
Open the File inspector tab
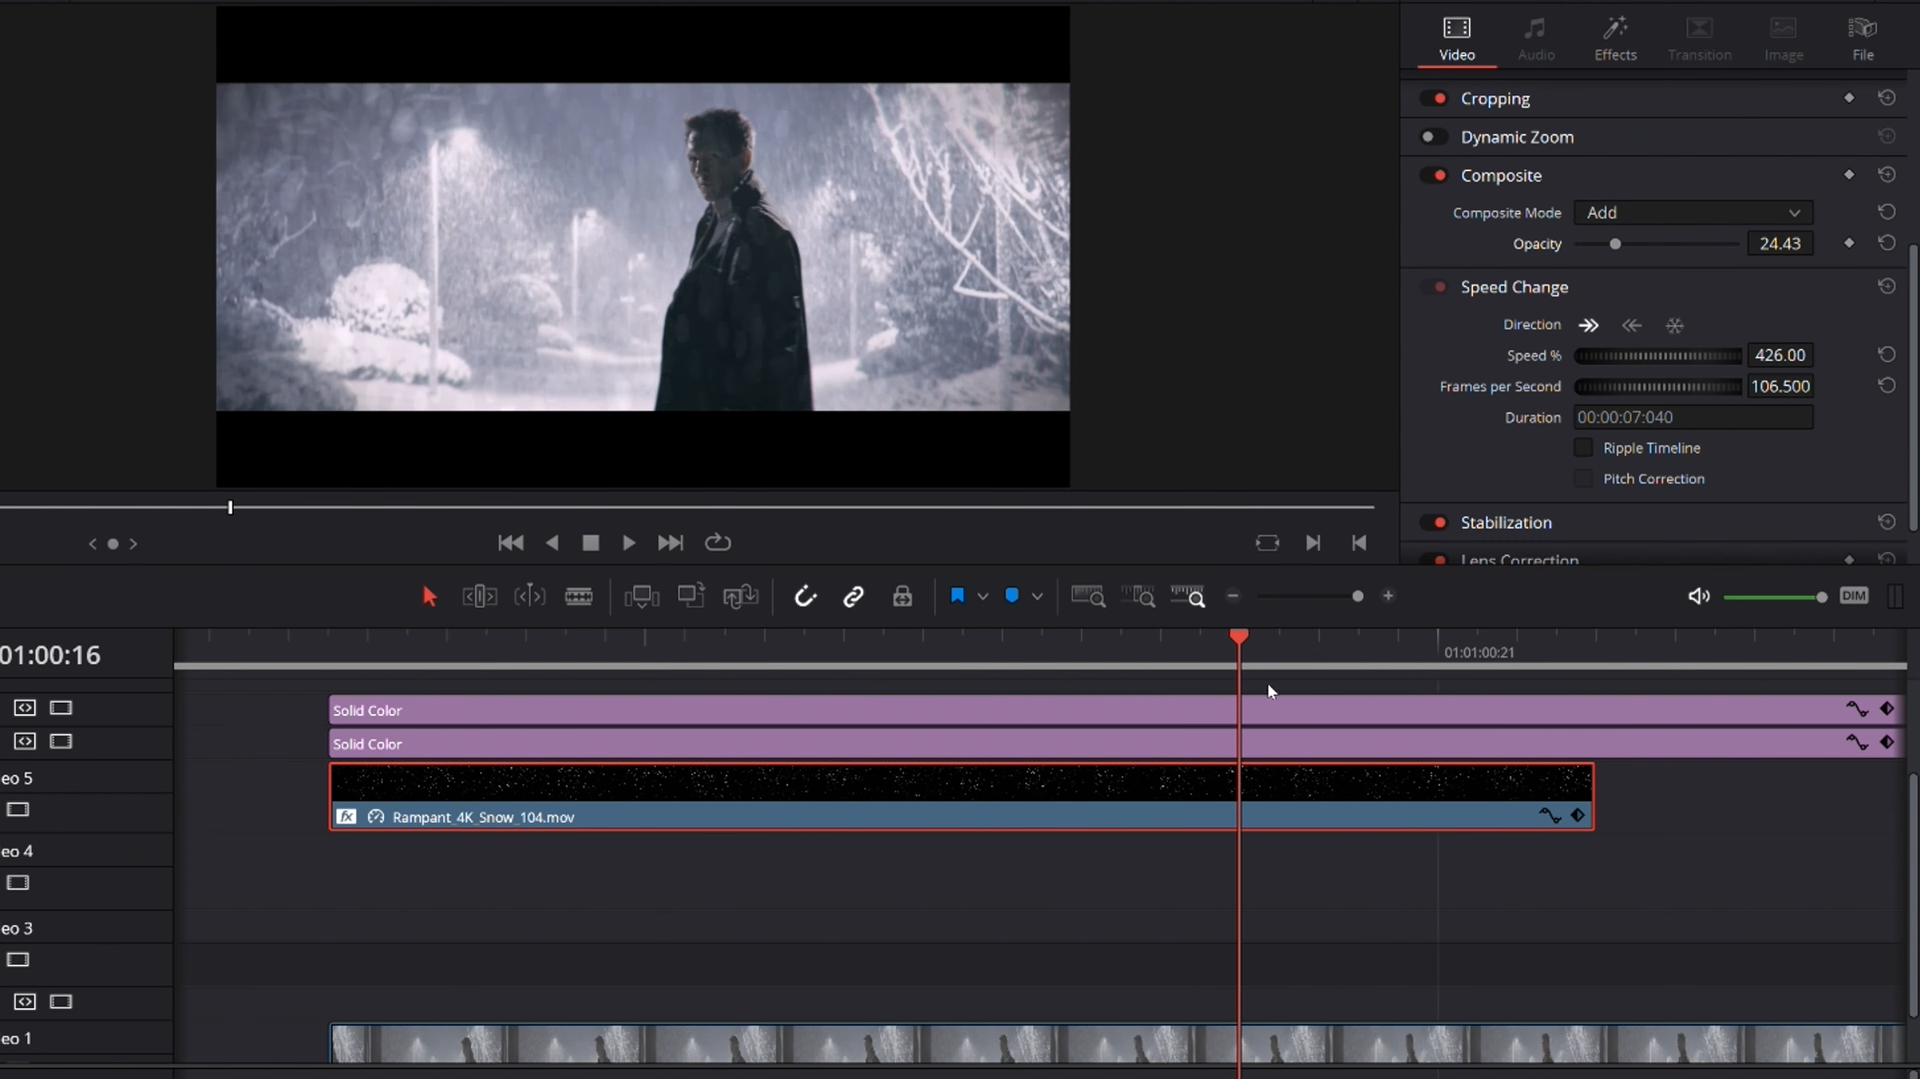[1862, 39]
